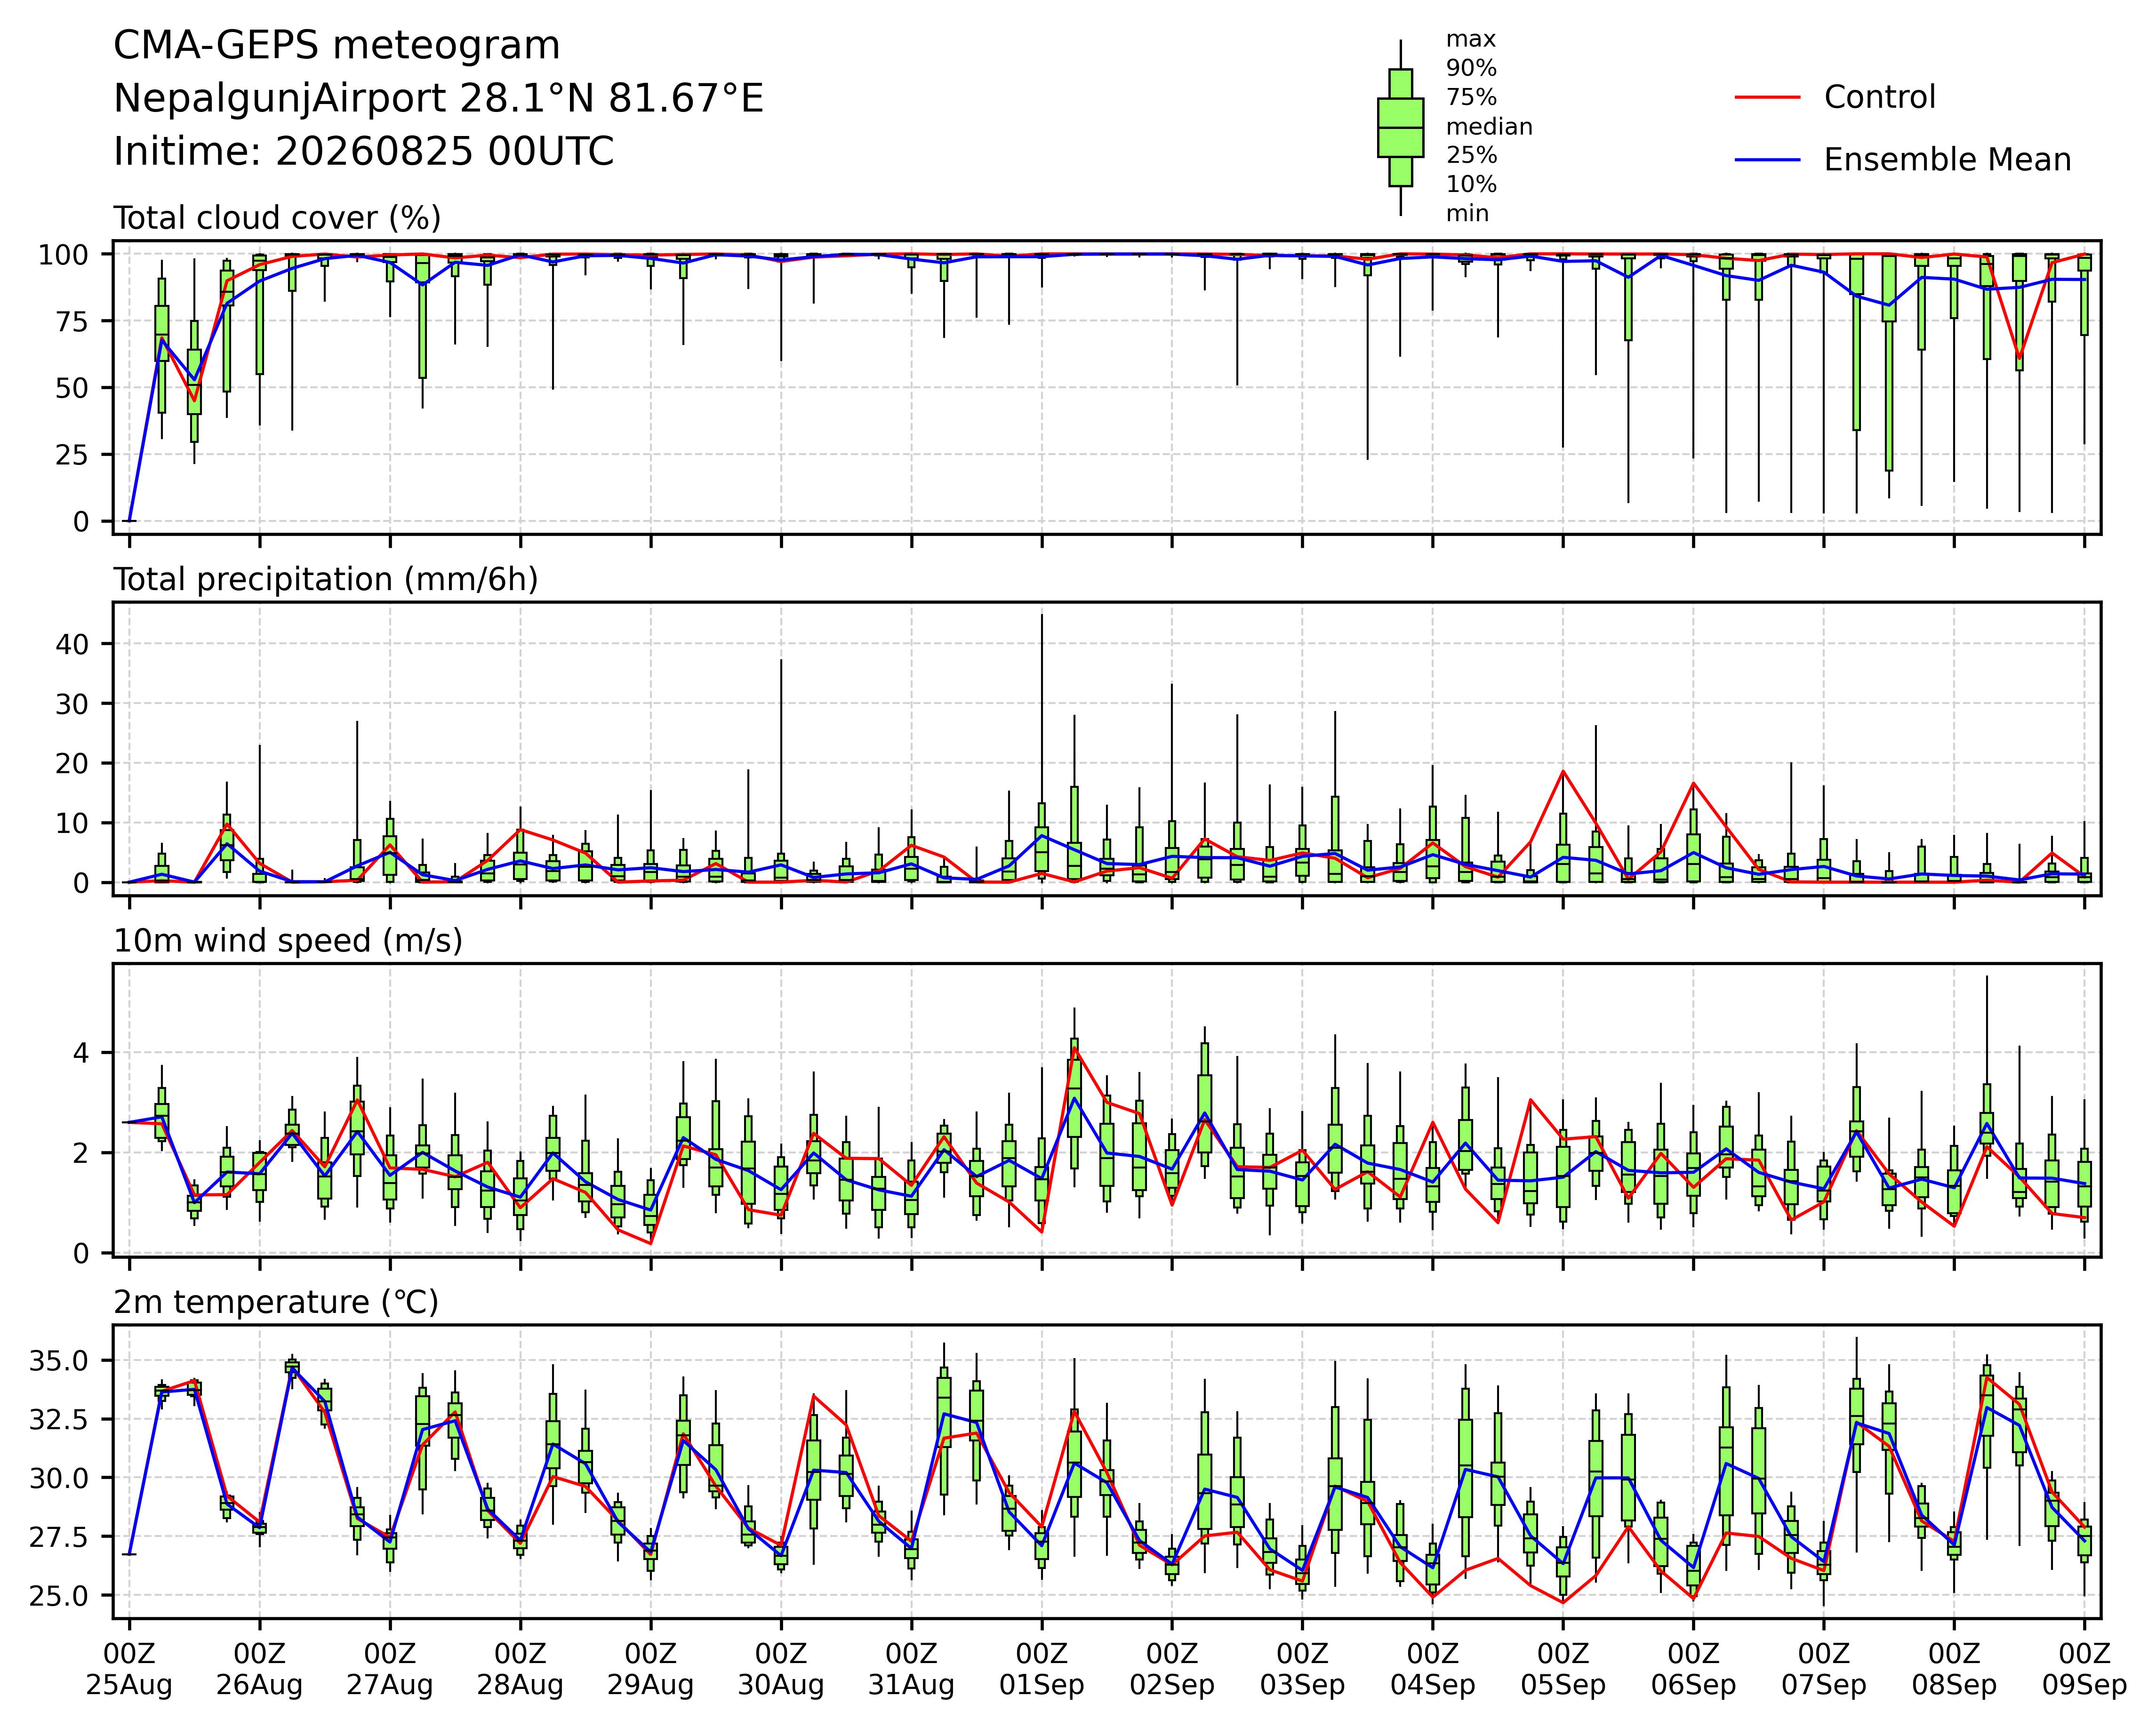Click the green box-plot legend icon

point(1400,128)
